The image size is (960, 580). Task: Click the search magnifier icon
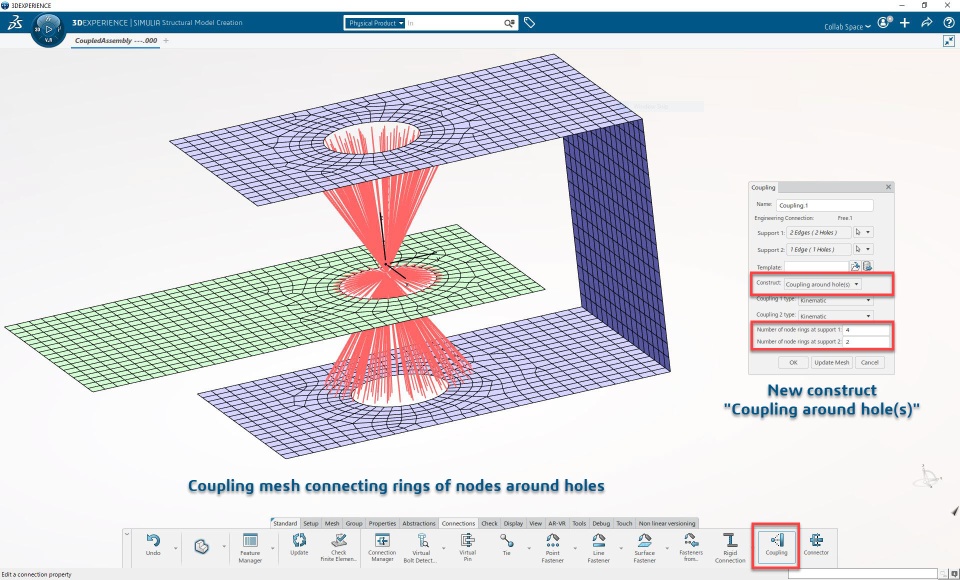click(509, 23)
